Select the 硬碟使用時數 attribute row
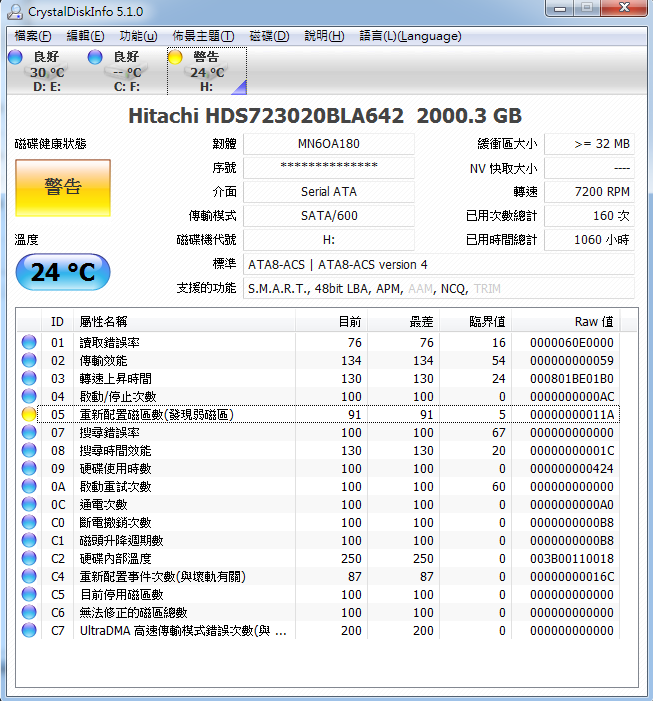 pyautogui.click(x=318, y=468)
